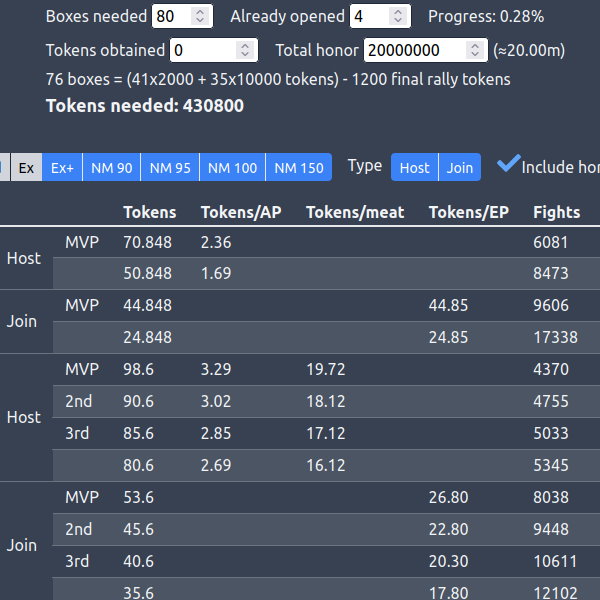Click the Boxes needed spinner arrows
The image size is (600, 600).
coord(200,16)
